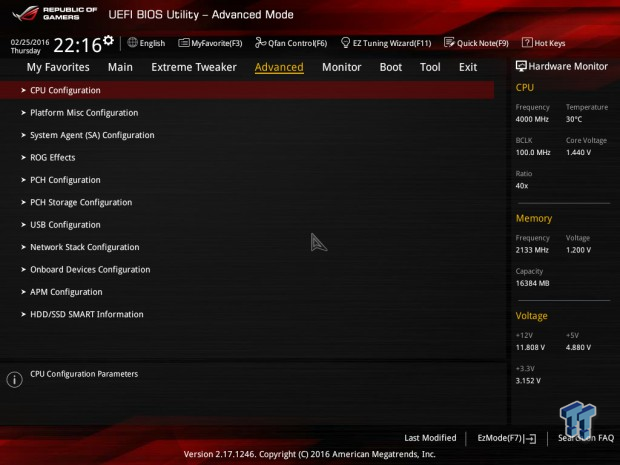This screenshot has height=465, width=620.
Task: Expand arrow beside PCH Configuration
Action: tap(23, 180)
